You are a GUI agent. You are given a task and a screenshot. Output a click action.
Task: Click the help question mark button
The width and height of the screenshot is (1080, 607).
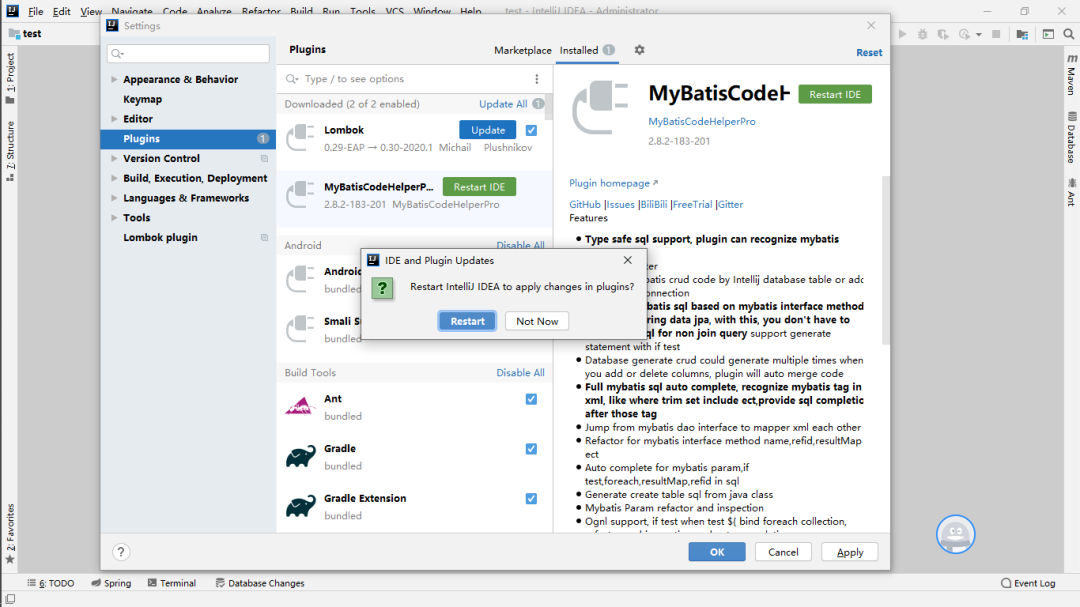click(121, 552)
